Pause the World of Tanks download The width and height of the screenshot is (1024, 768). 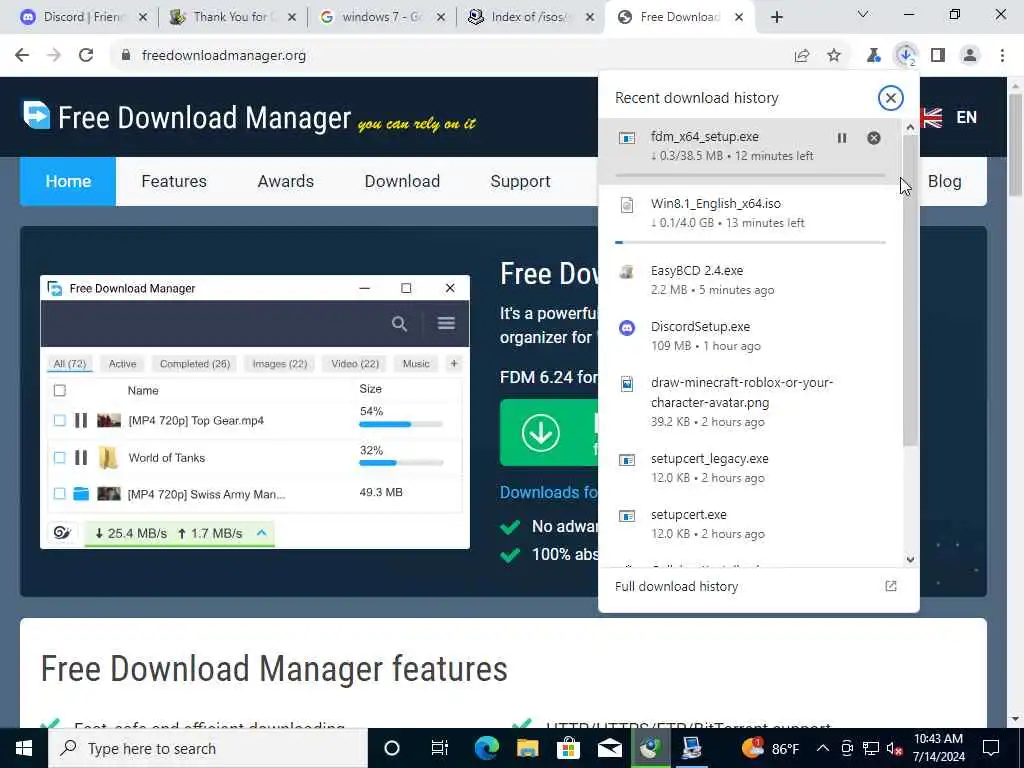[81, 458]
